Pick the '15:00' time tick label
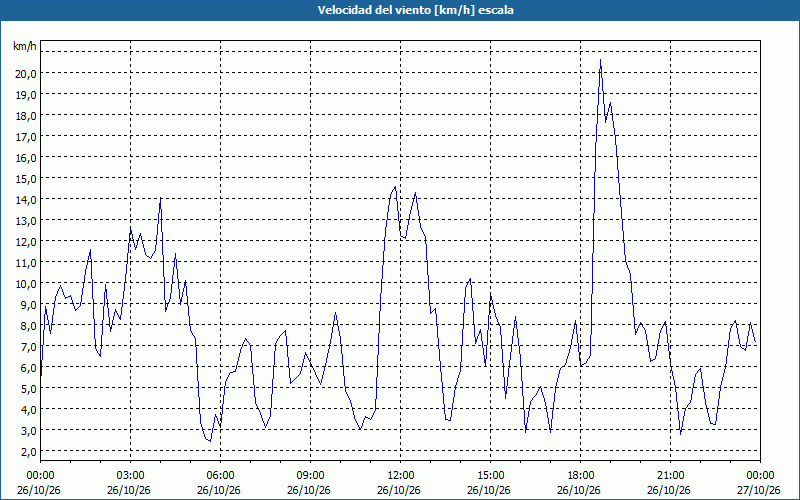 click(490, 476)
